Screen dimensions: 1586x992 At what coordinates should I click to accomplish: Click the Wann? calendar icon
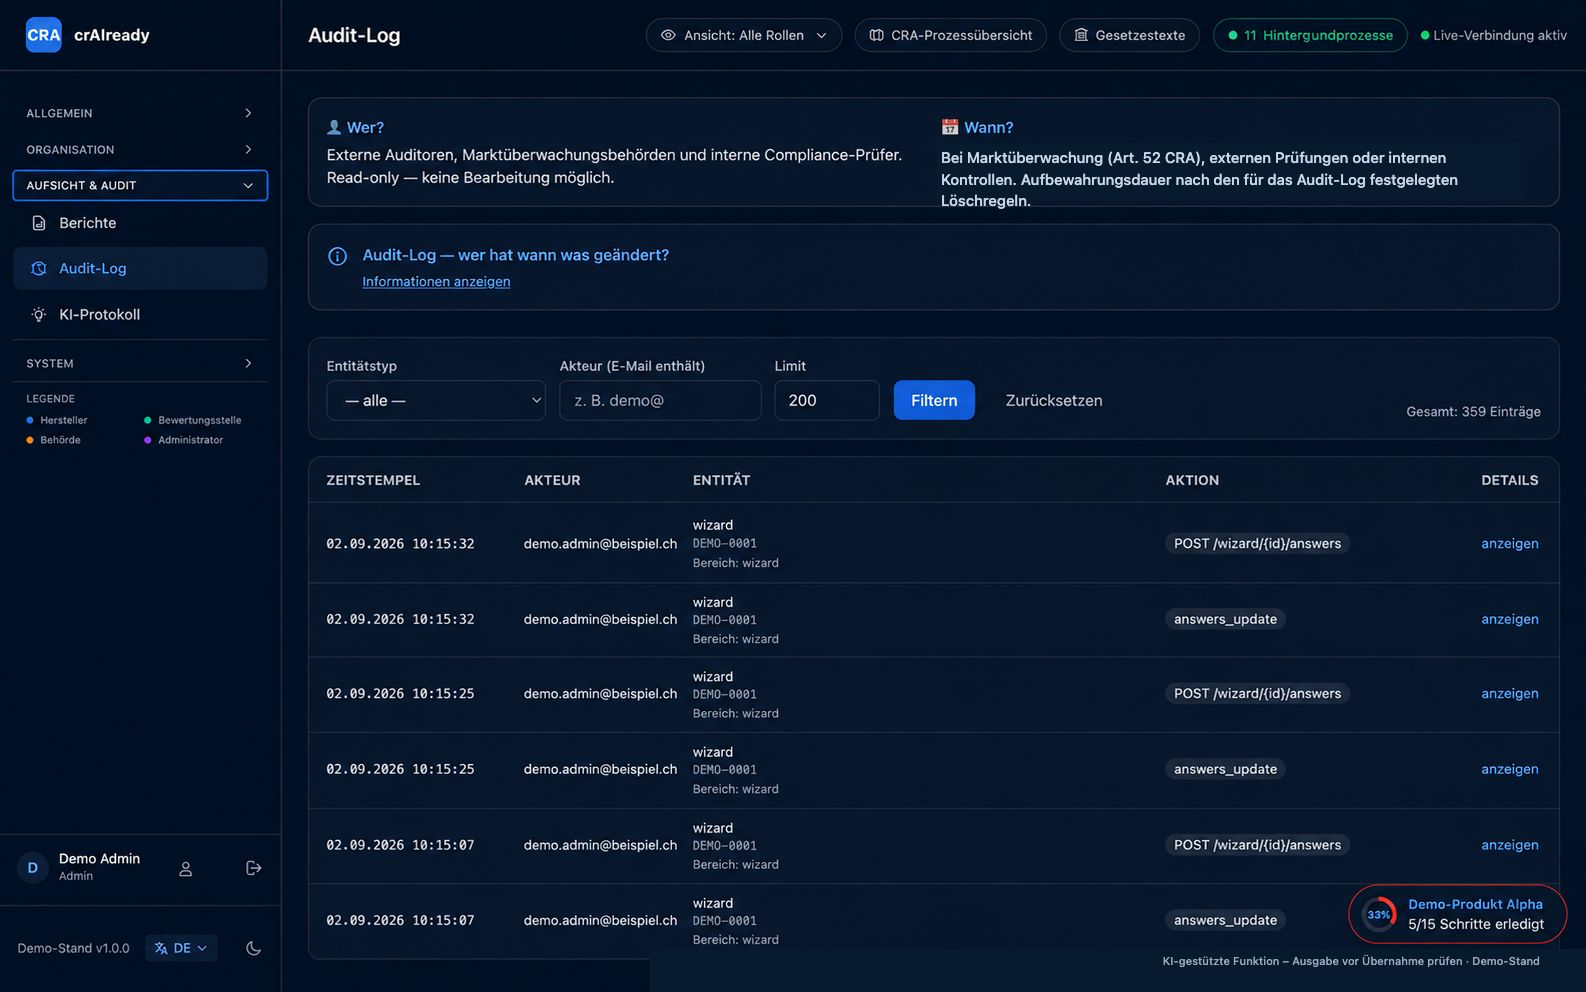(950, 127)
